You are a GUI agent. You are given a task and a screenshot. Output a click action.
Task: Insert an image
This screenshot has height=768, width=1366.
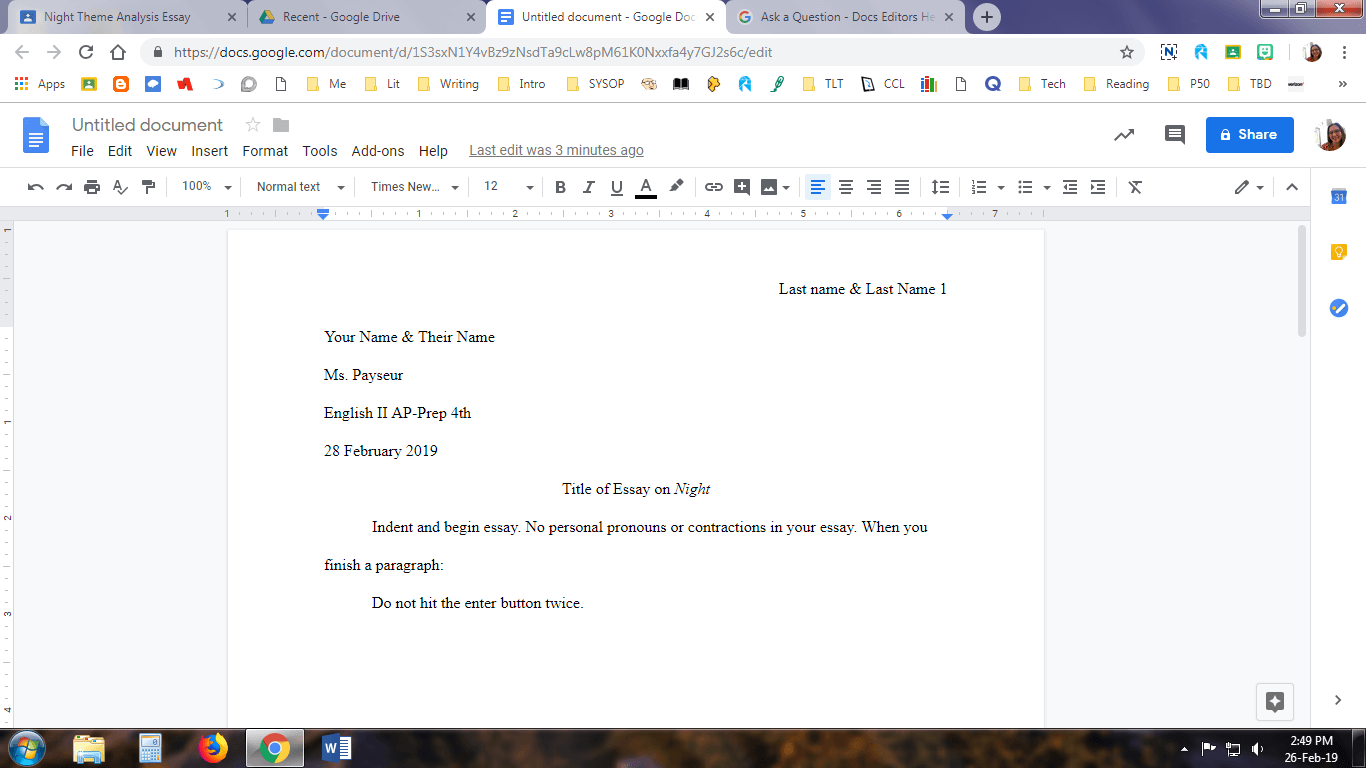coord(768,186)
